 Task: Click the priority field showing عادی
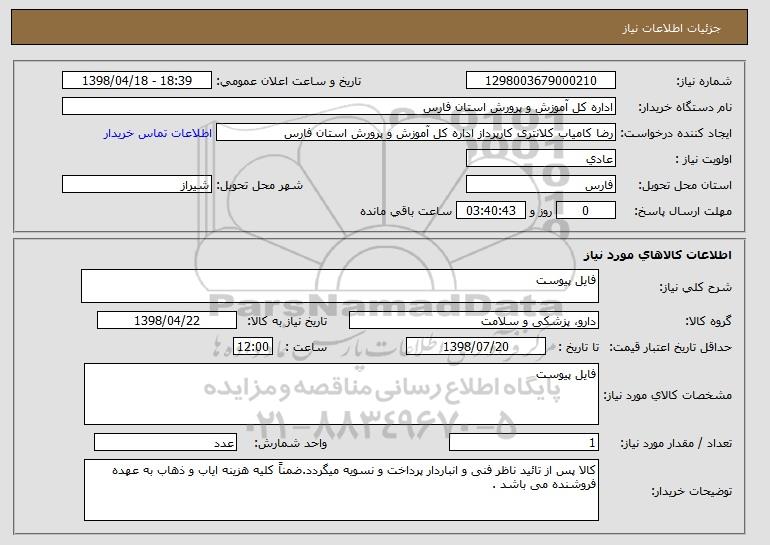tap(541, 159)
